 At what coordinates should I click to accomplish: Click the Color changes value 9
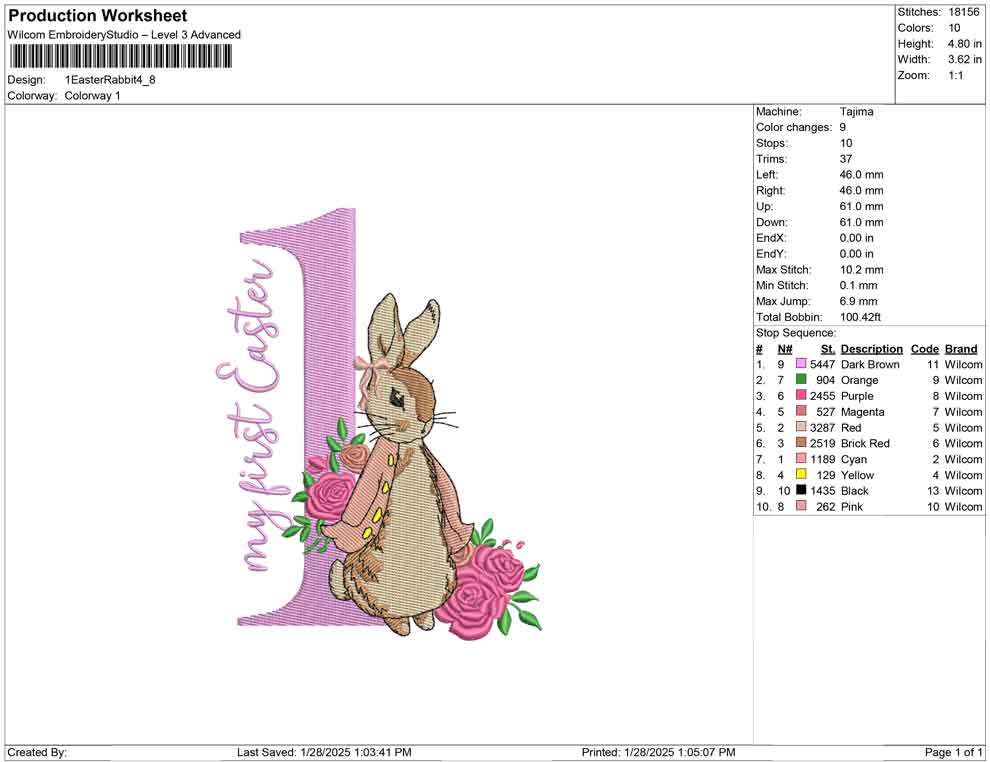coord(842,128)
